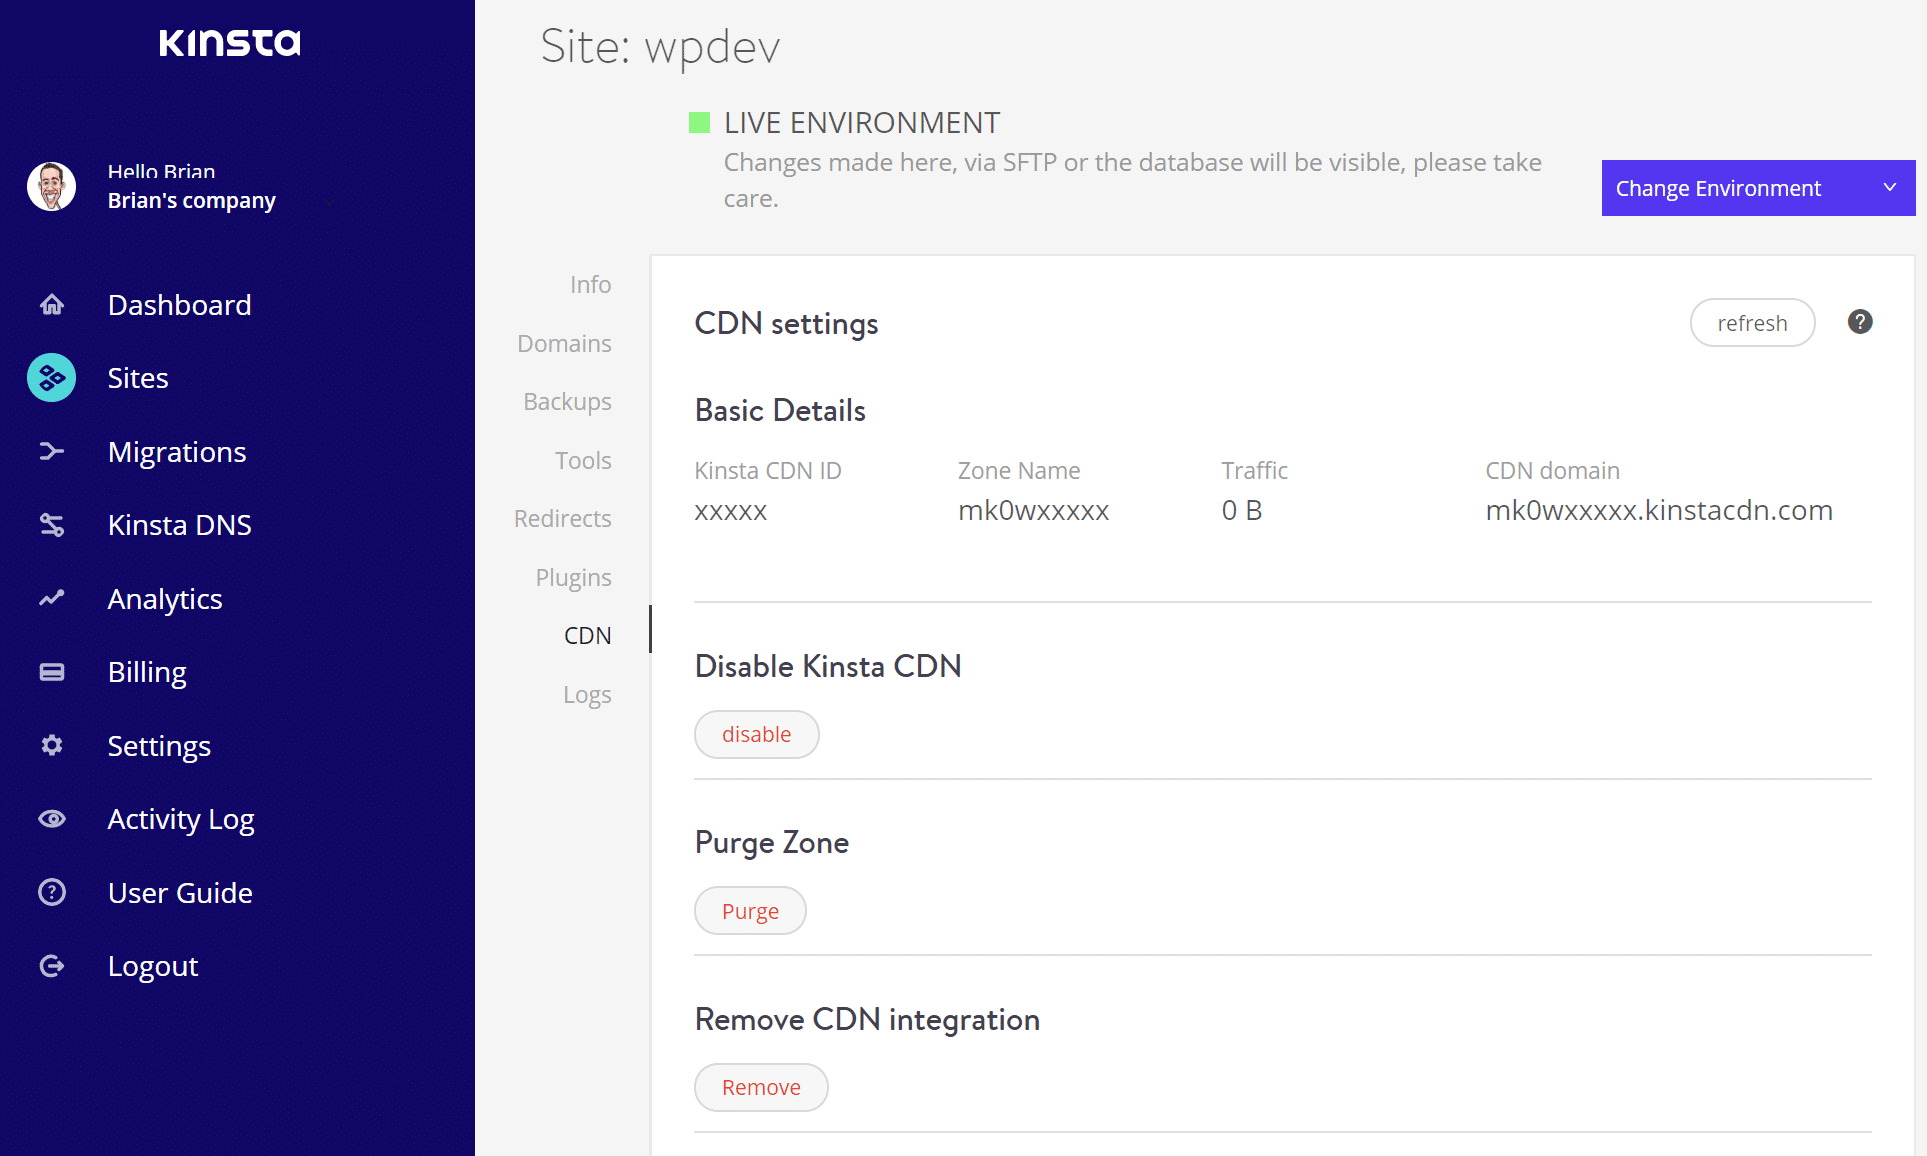
Task: Go to Dashboard in the sidebar
Action: coord(180,304)
